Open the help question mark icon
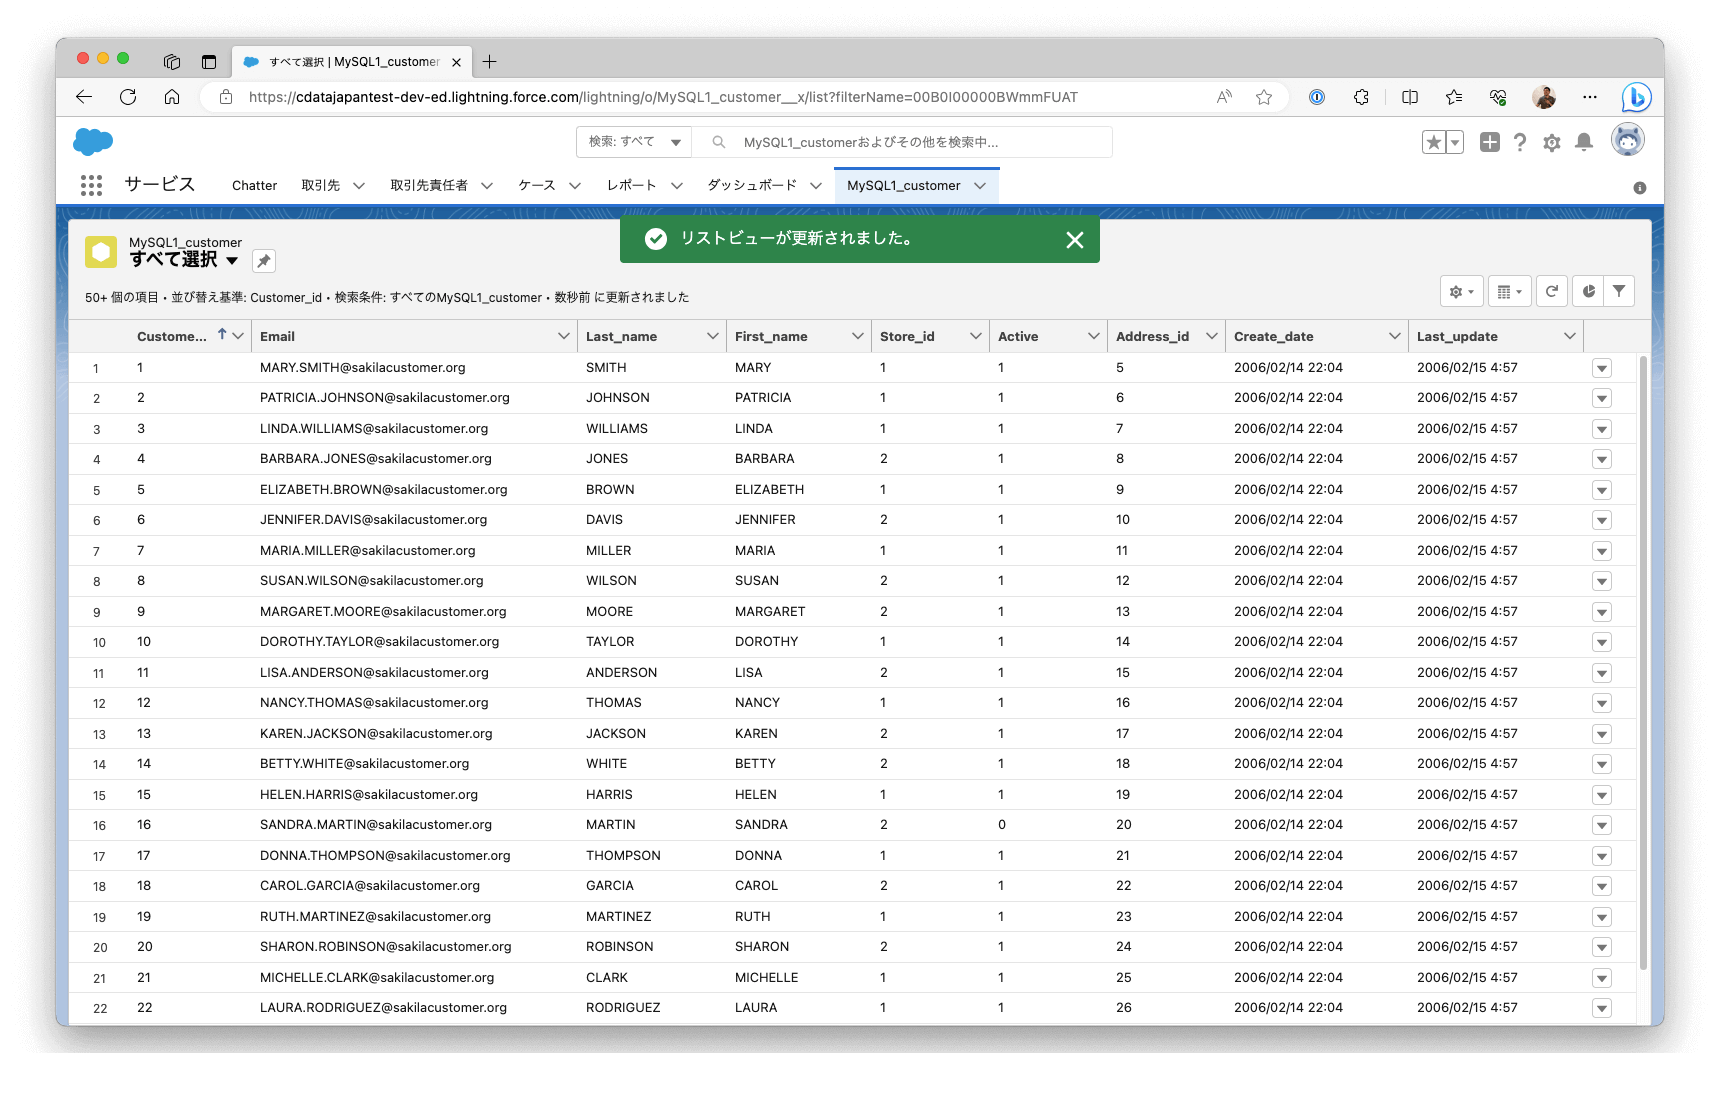This screenshot has height=1100, width=1720. tap(1520, 142)
